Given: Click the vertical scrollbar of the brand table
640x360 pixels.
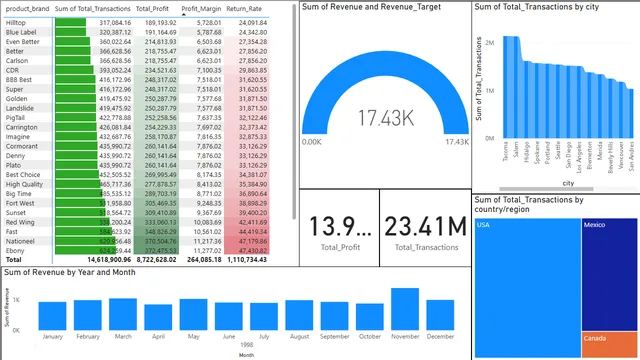Looking at the screenshot, I should [294, 112].
